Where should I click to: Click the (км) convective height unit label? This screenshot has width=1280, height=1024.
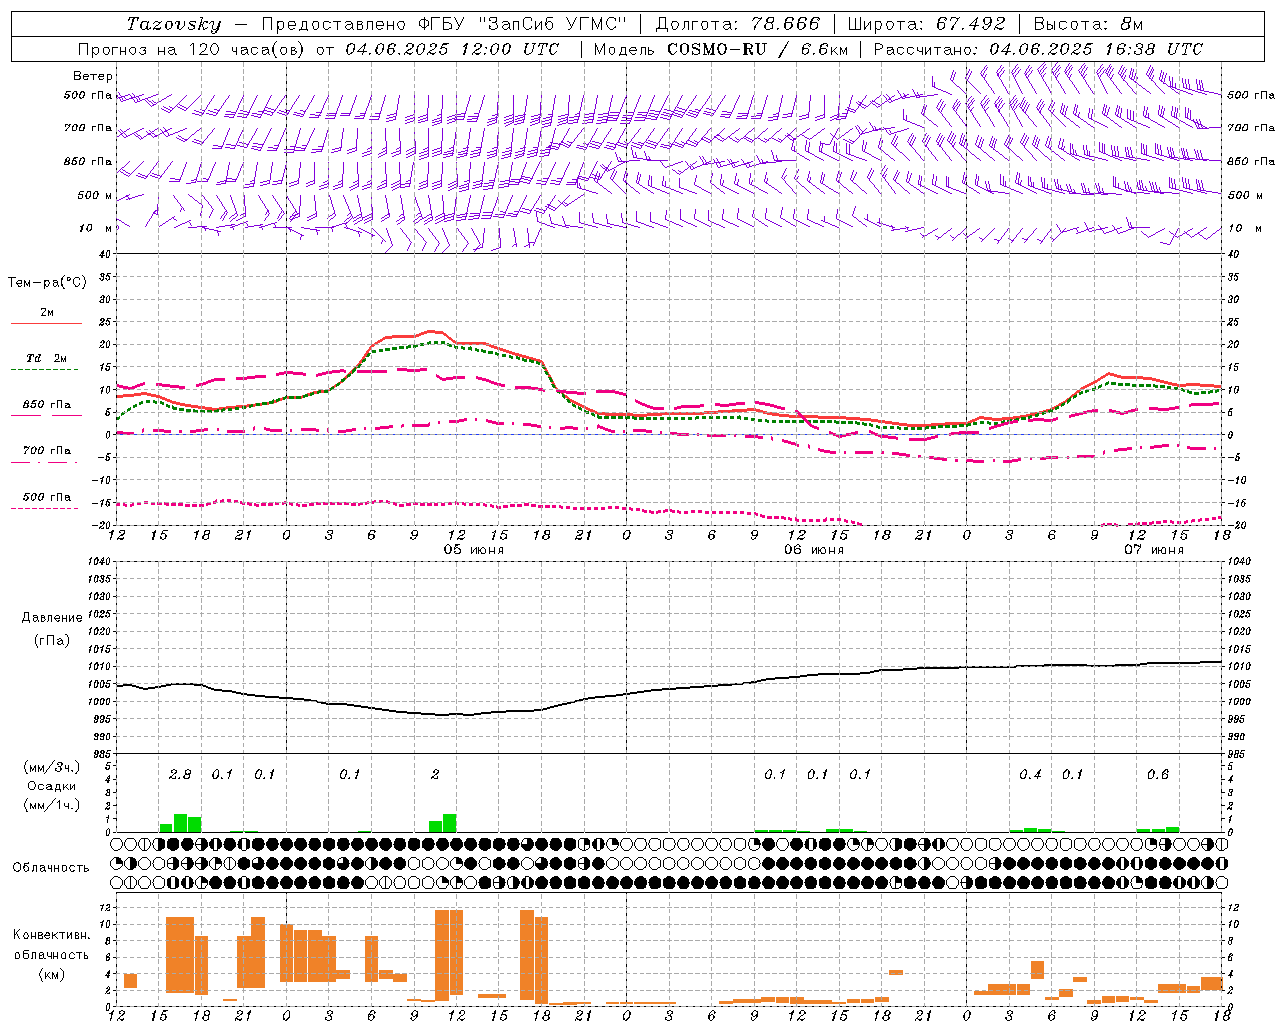point(51,974)
